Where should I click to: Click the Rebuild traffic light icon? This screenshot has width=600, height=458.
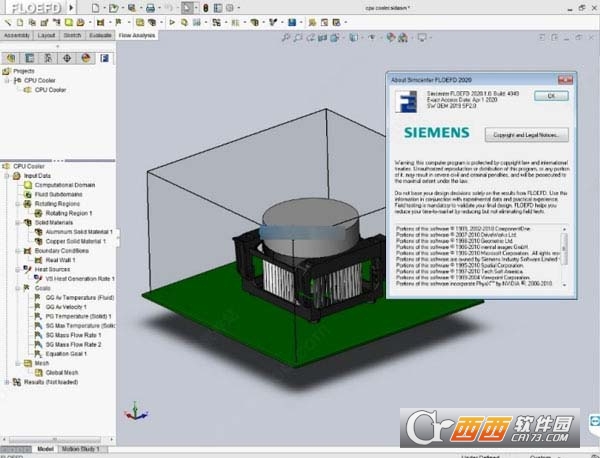(205, 8)
